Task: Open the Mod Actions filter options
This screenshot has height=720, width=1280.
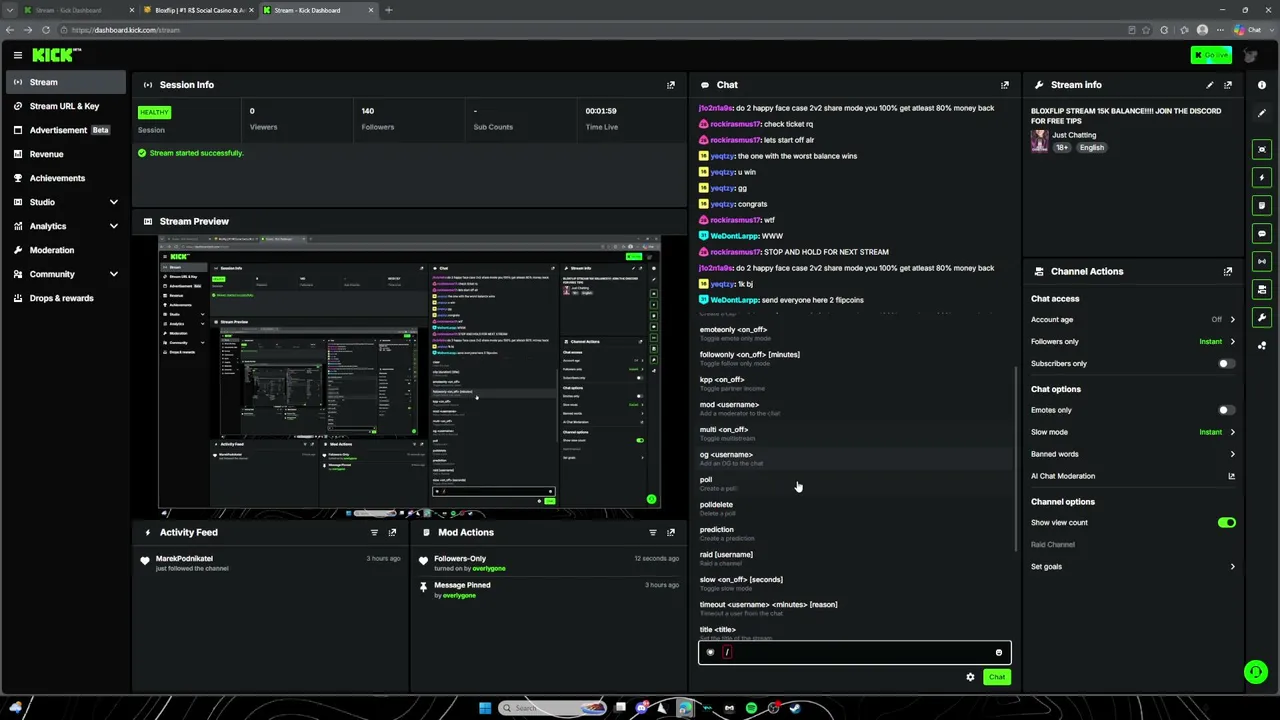Action: (x=653, y=533)
